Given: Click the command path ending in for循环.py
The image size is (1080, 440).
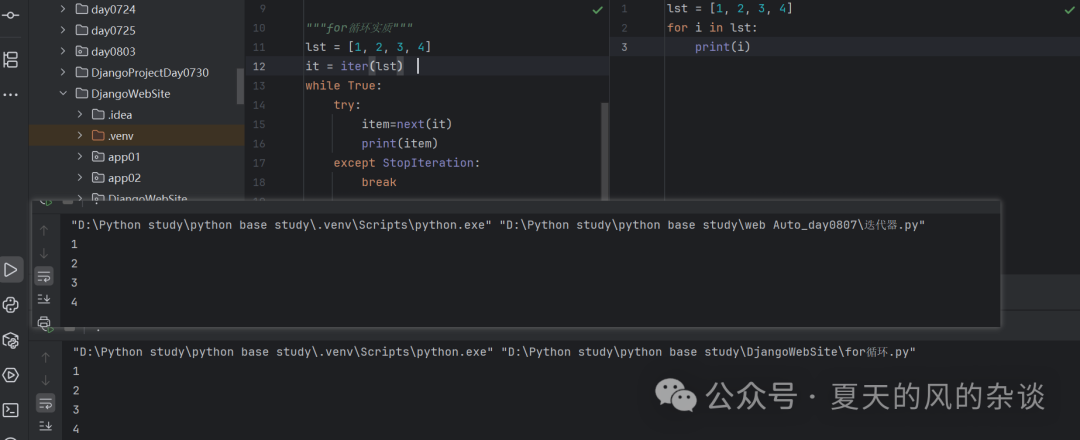Looking at the screenshot, I should (x=494, y=352).
